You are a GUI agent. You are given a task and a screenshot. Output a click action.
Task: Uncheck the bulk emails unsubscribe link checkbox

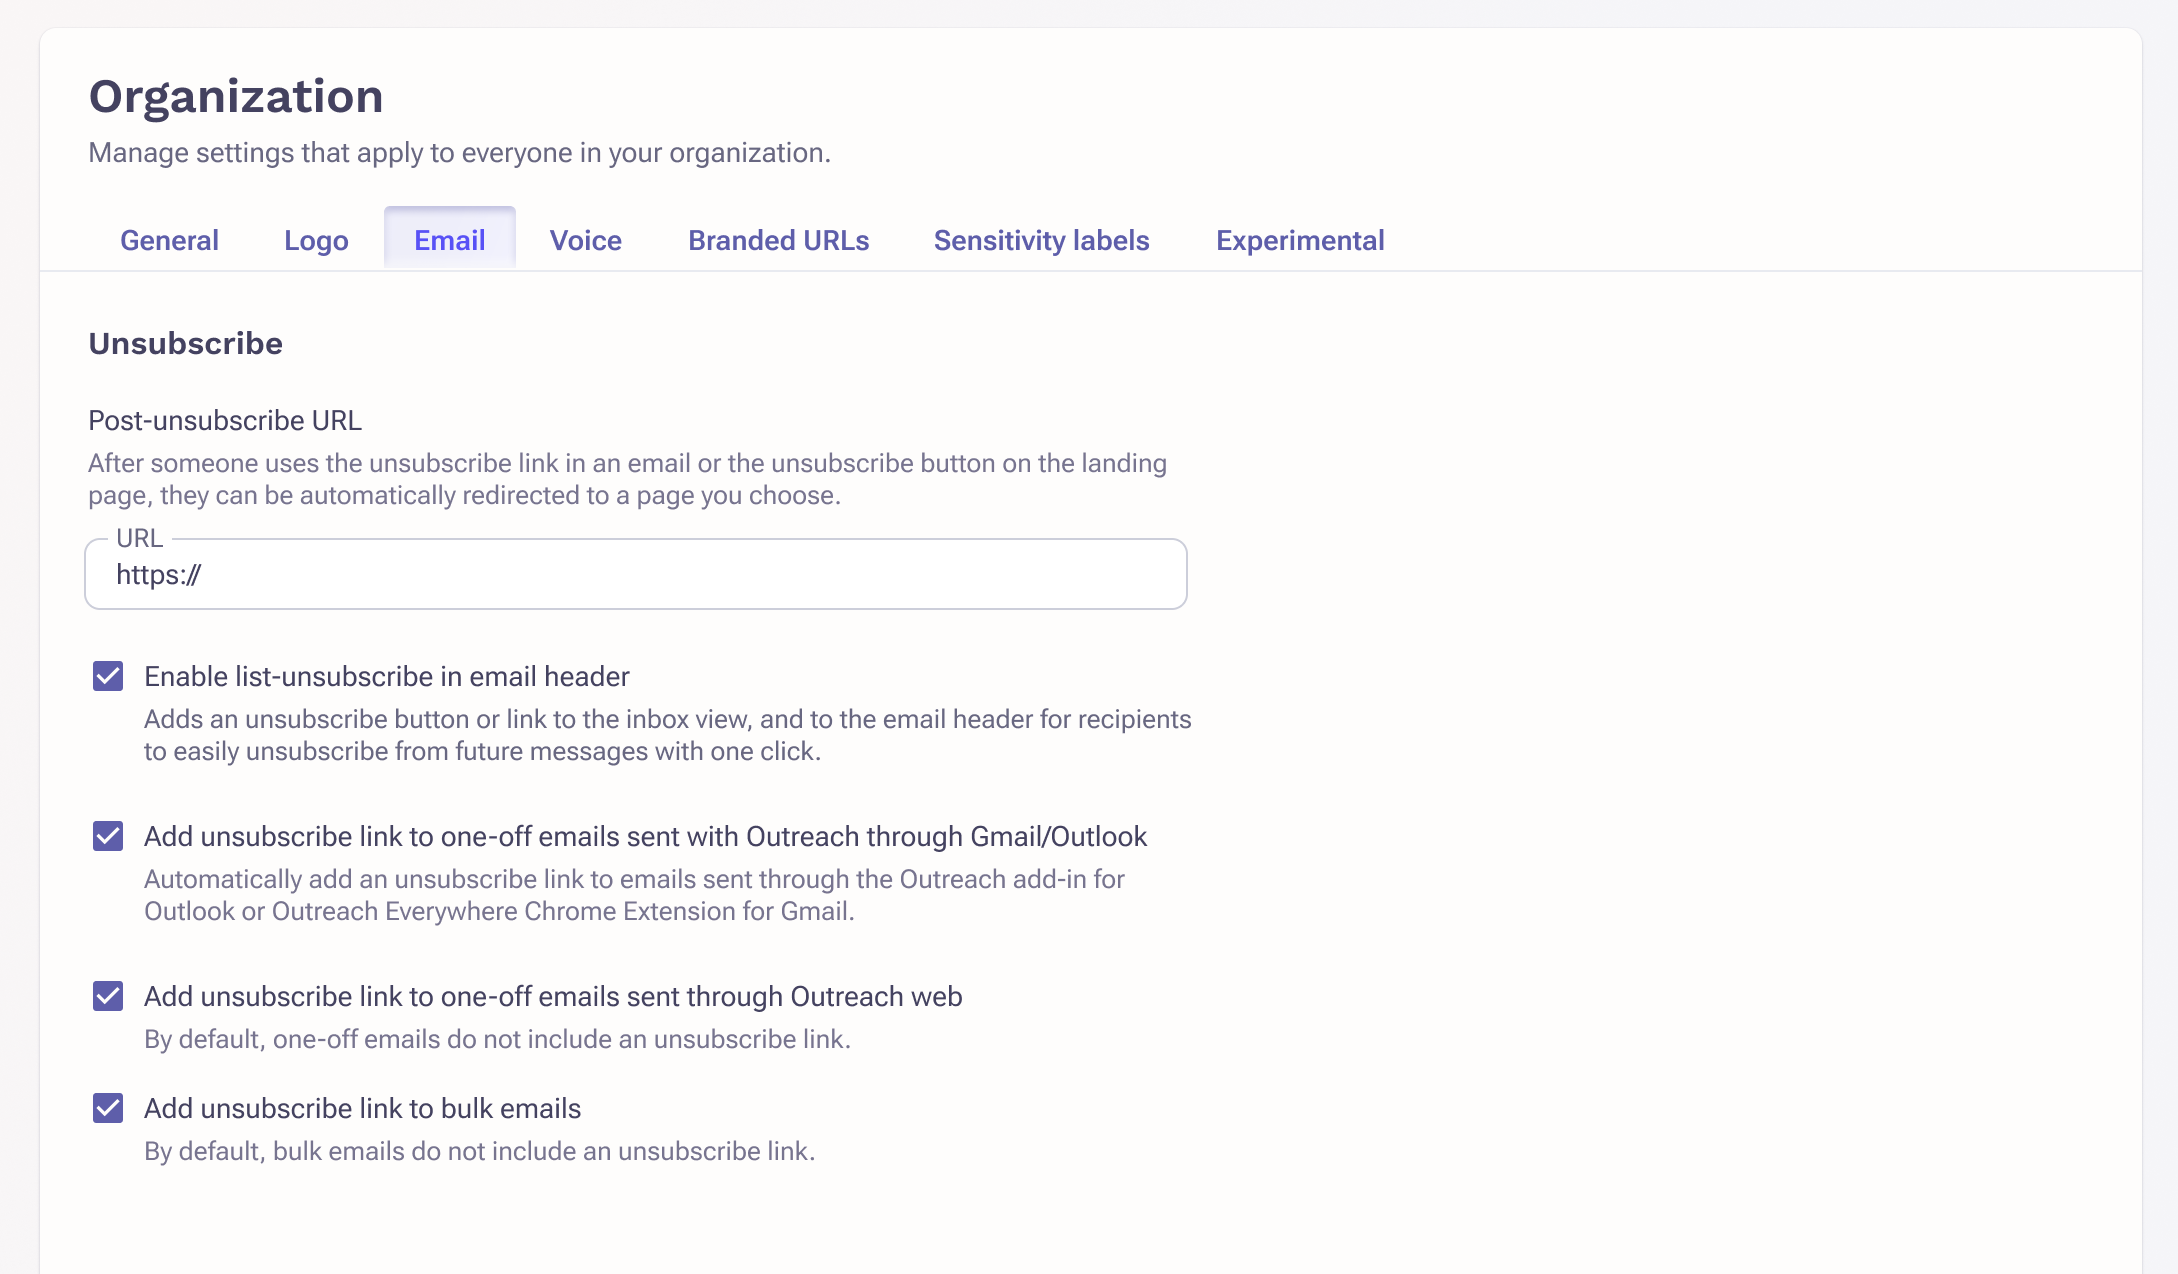[108, 1108]
